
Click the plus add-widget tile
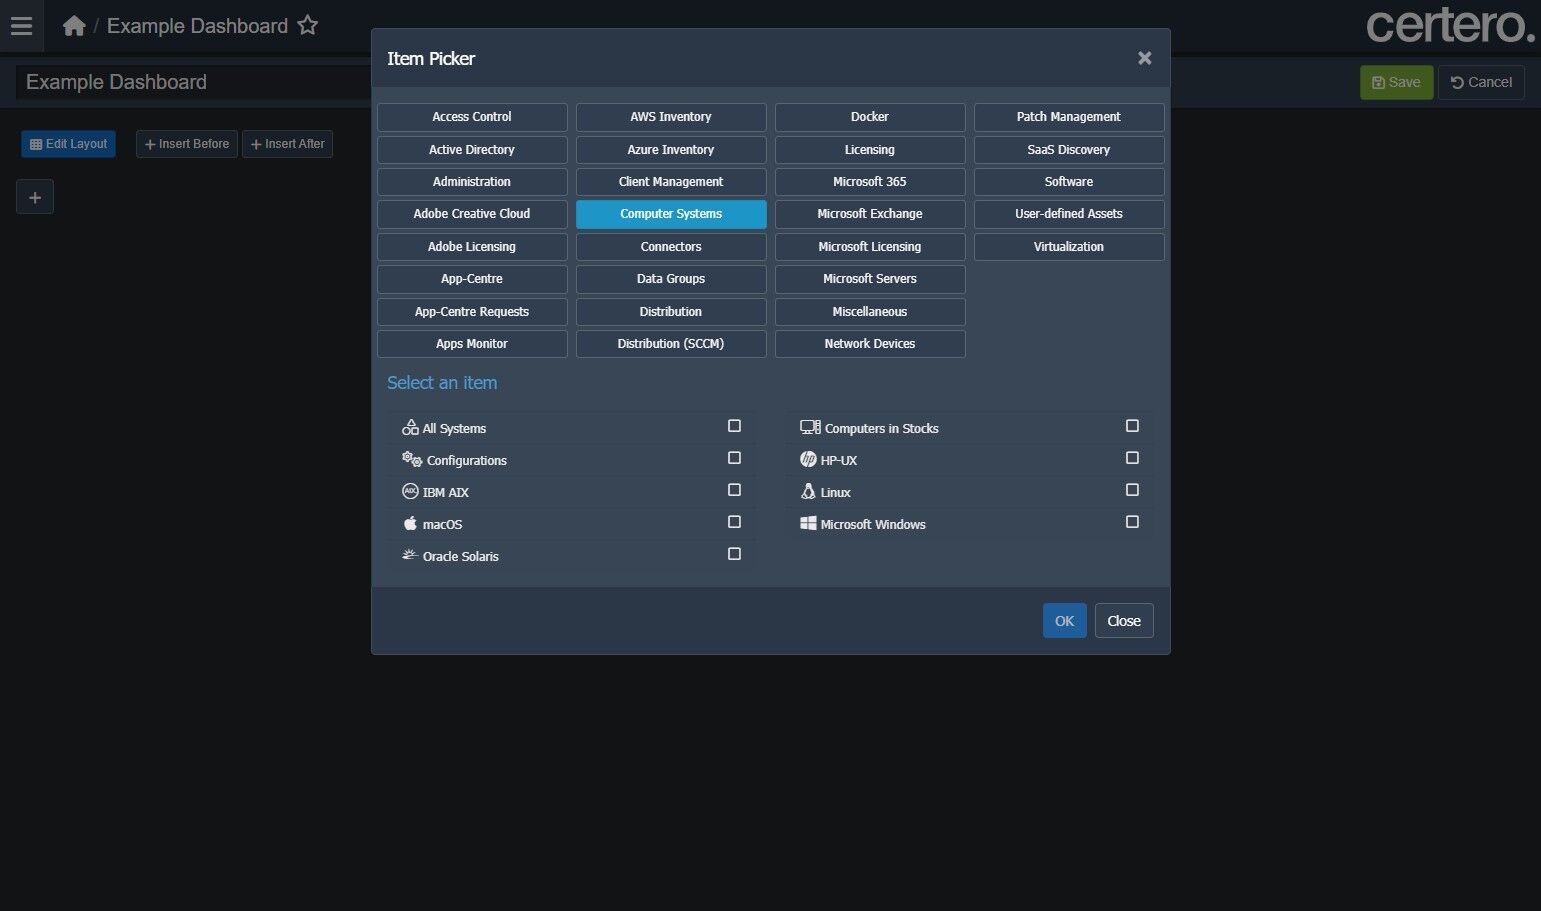[x=35, y=197]
